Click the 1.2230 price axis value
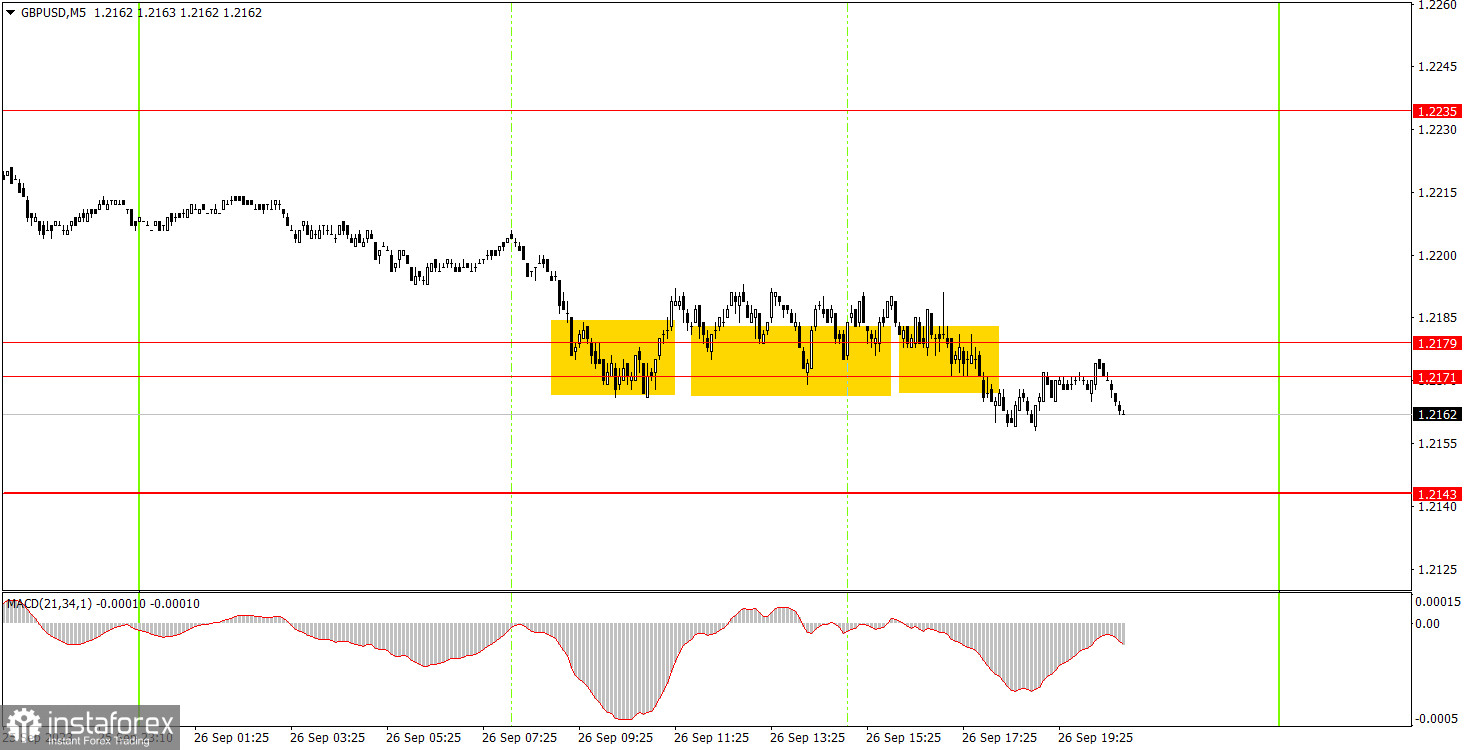The width and height of the screenshot is (1468, 750). point(1437,129)
